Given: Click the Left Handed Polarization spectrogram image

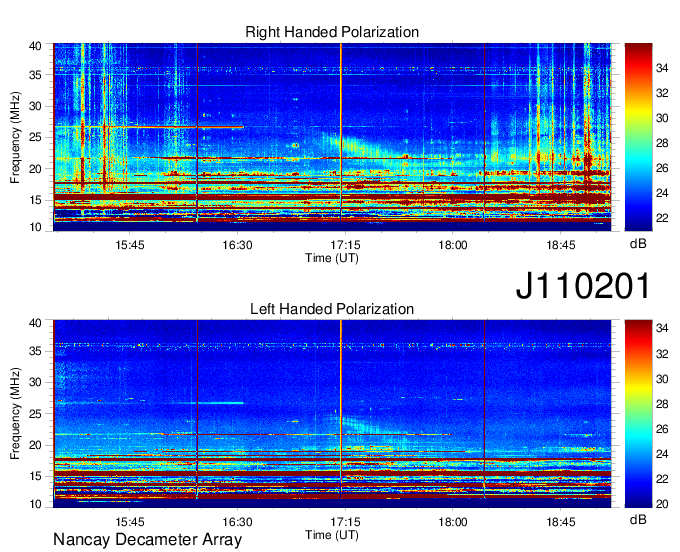Looking at the screenshot, I should 332,414.
